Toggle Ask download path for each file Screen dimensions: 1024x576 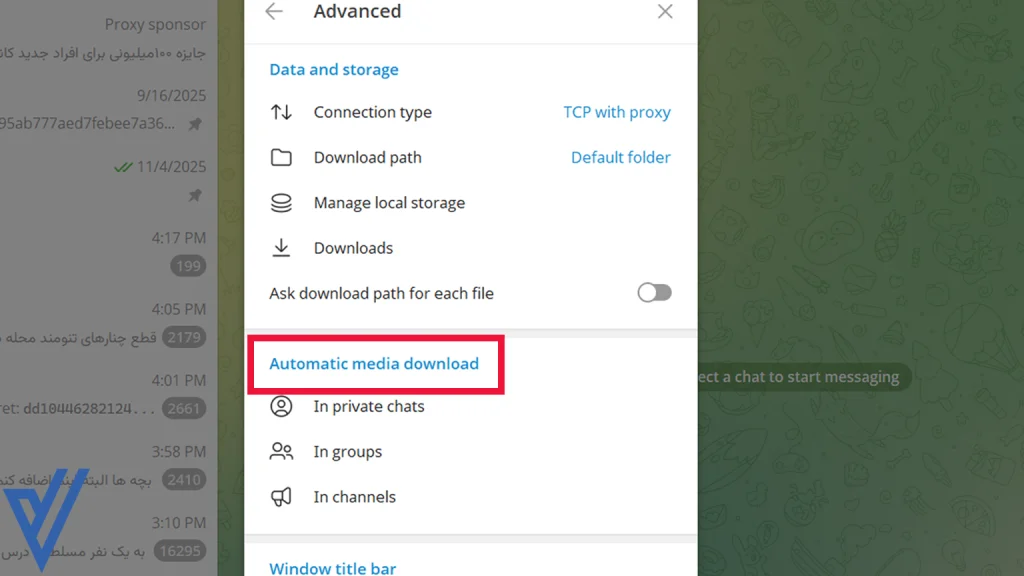[x=654, y=293]
